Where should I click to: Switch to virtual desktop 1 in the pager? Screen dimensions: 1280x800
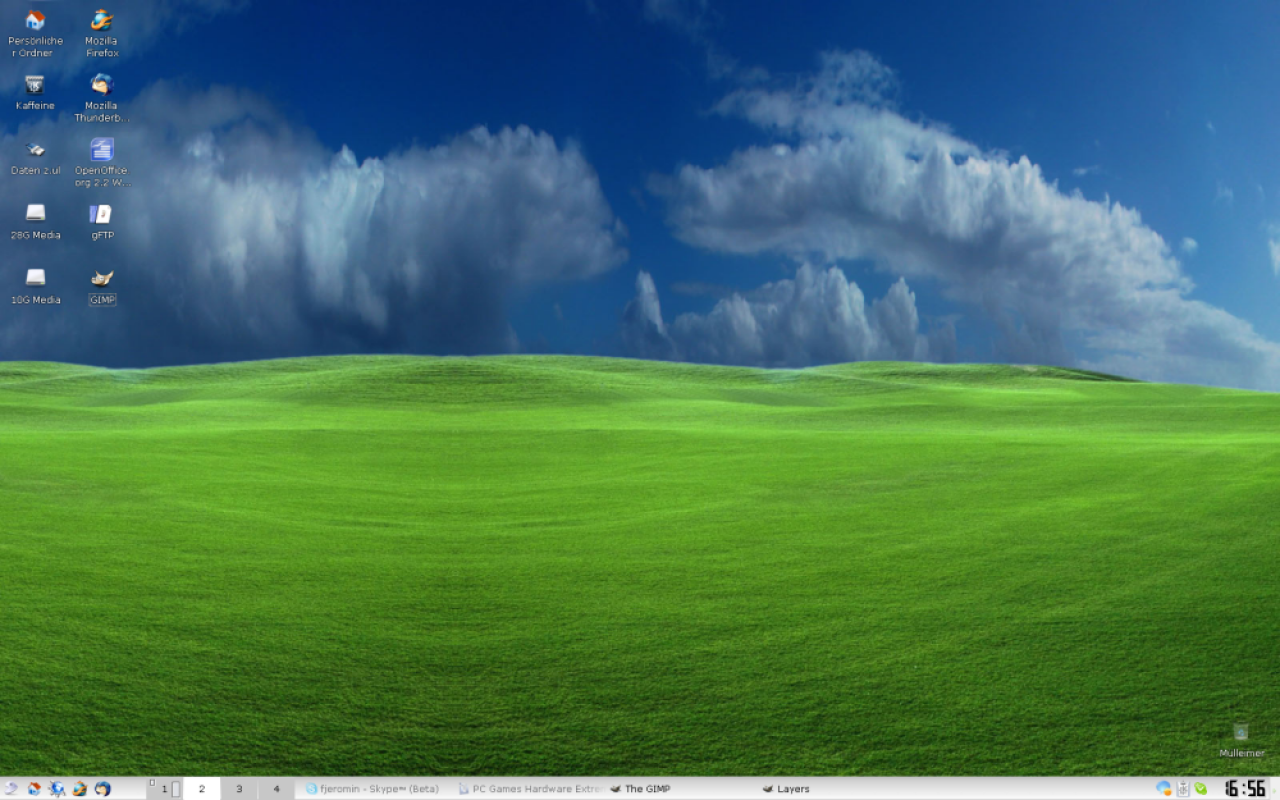click(165, 789)
